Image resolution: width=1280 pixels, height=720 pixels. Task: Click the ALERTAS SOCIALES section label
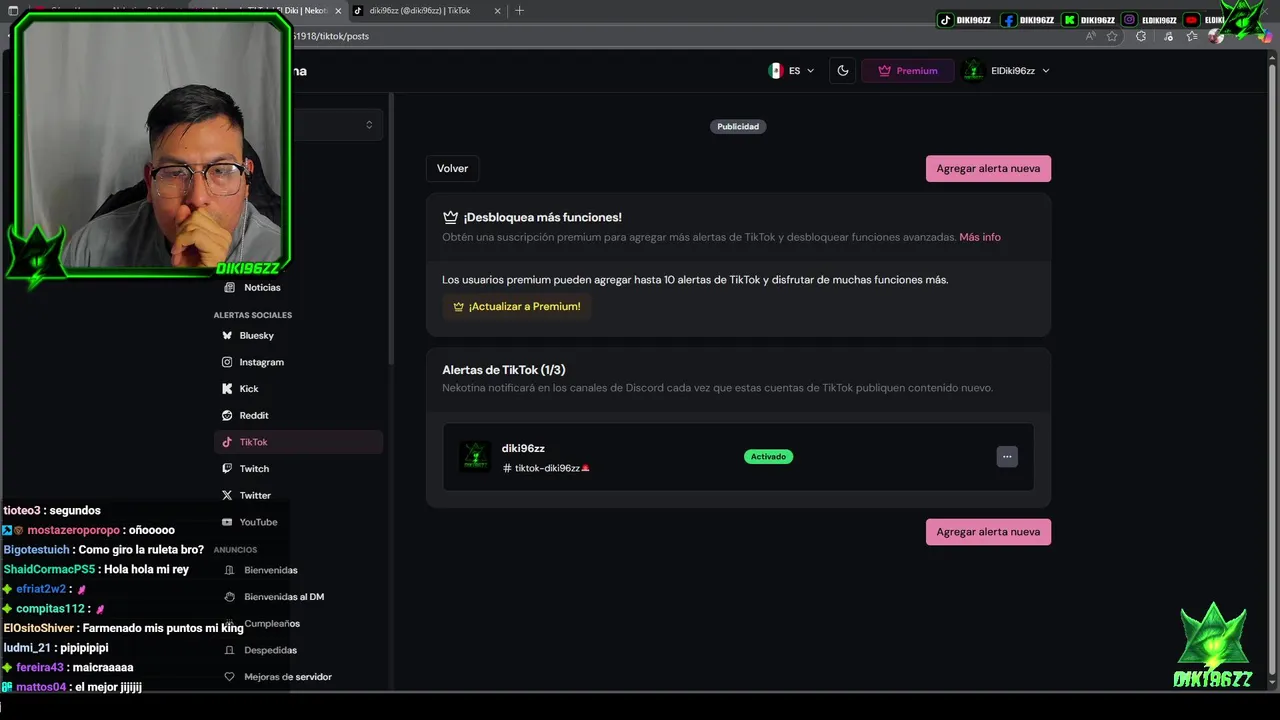(253, 315)
